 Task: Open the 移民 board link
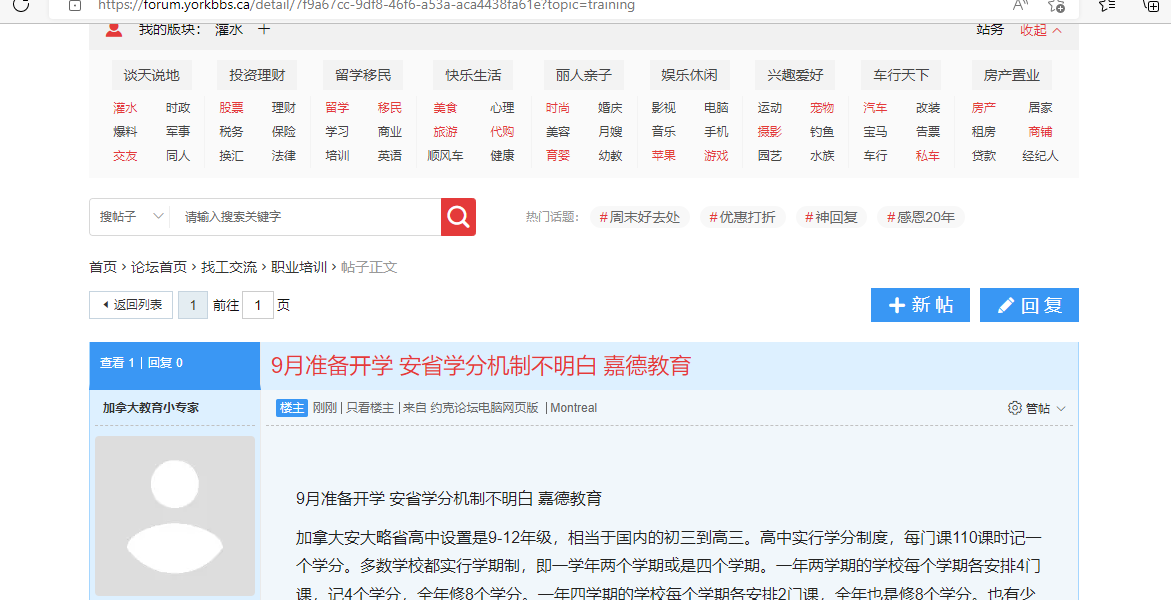390,108
